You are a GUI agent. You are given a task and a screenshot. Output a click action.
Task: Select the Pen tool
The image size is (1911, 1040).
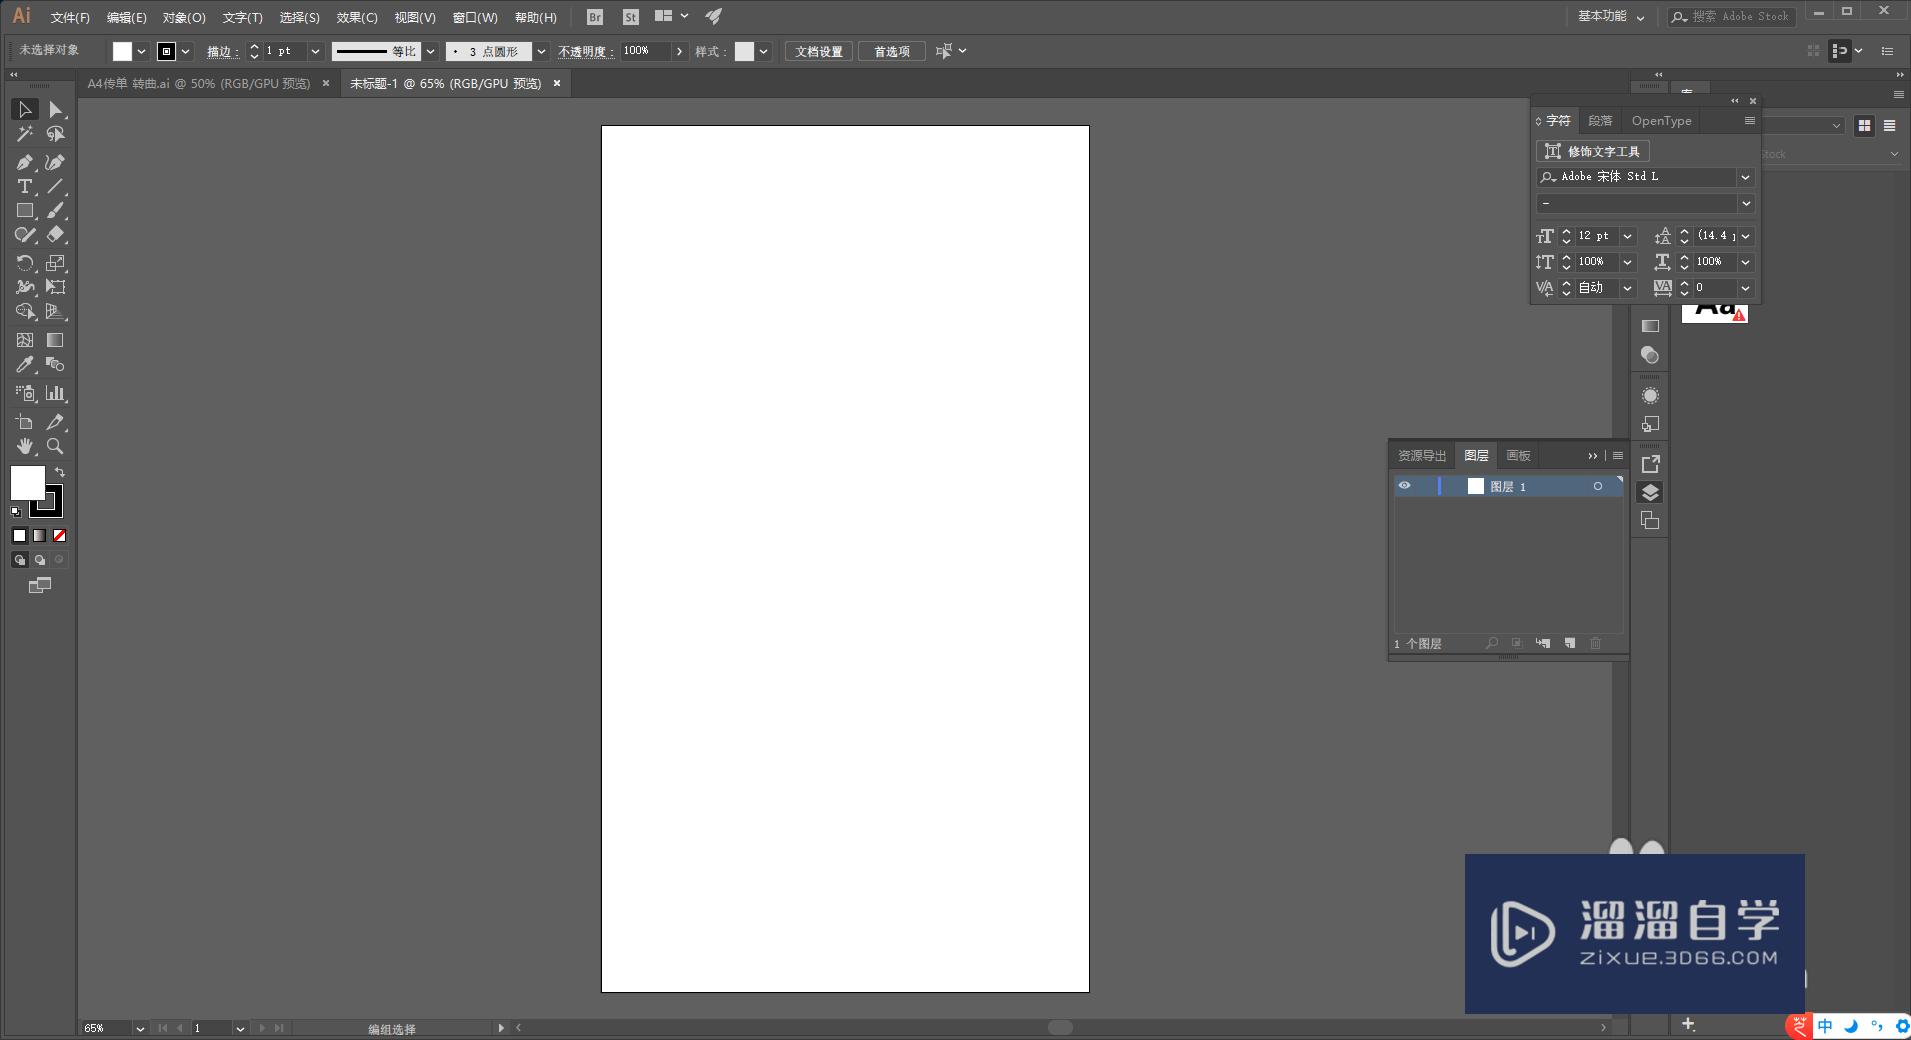tap(25, 162)
